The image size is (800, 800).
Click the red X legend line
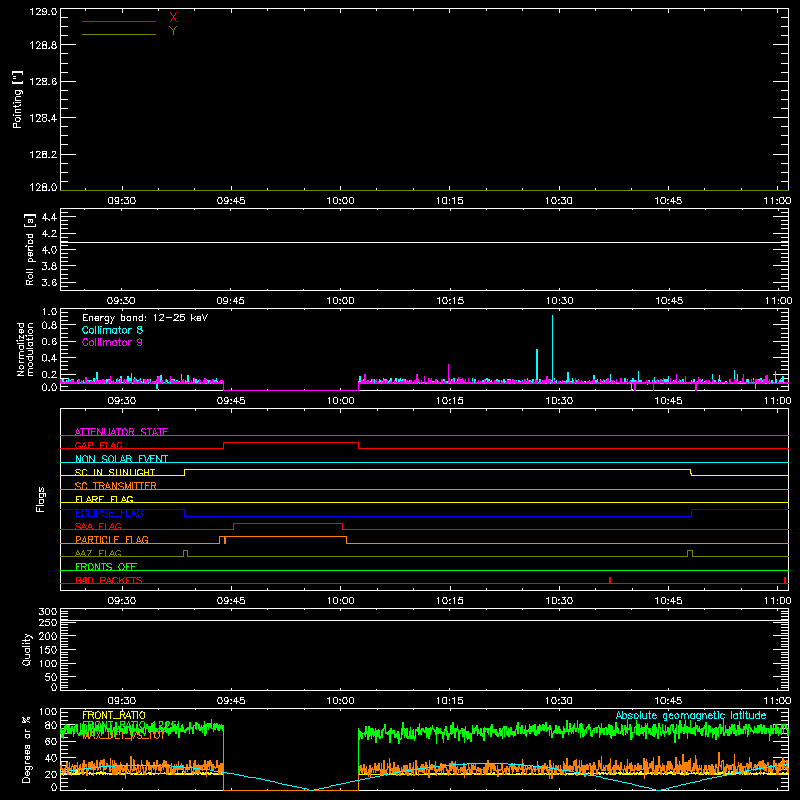coord(119,21)
